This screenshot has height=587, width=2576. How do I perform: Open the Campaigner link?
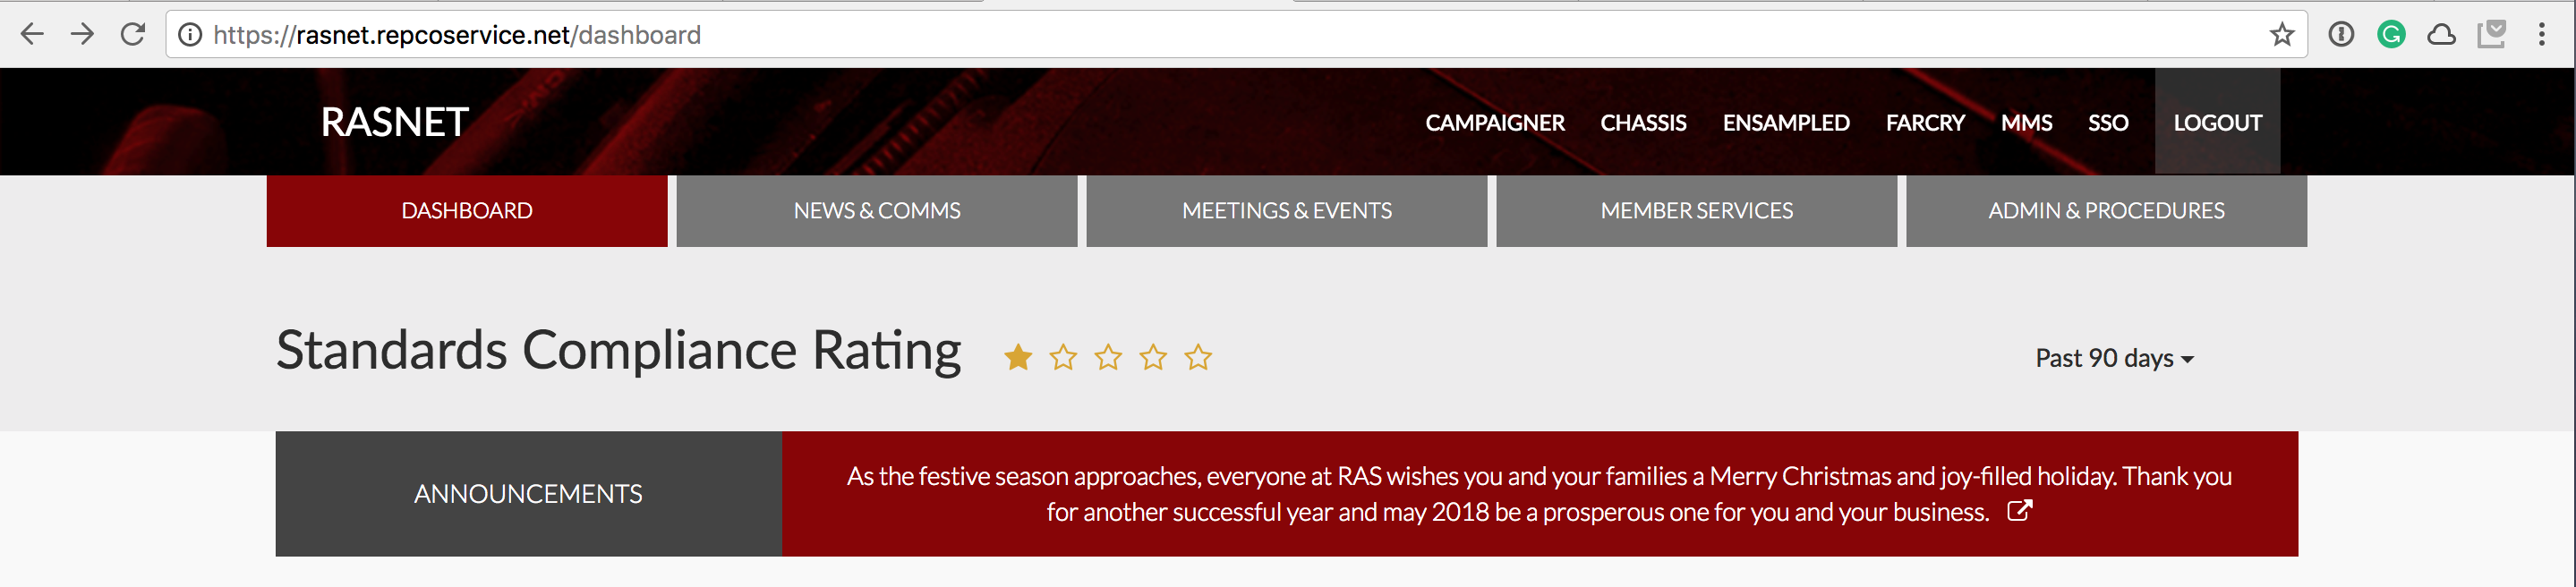1494,123
